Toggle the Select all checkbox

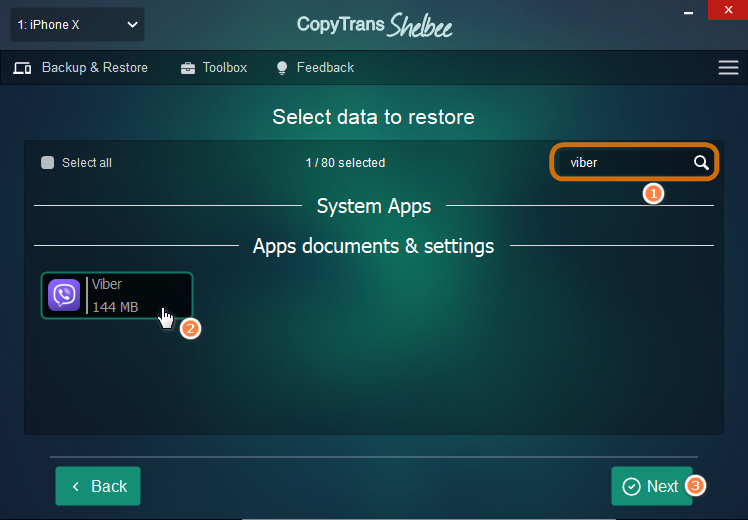click(48, 163)
